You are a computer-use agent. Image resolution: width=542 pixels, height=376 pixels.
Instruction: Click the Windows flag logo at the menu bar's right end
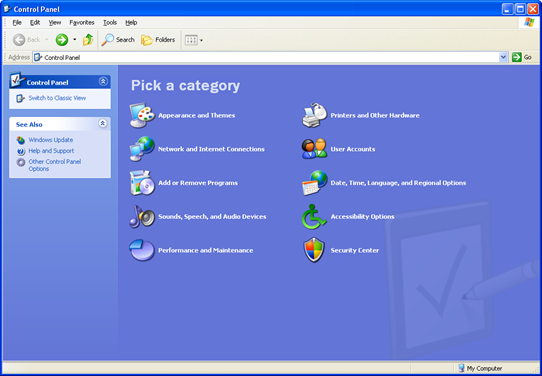(529, 22)
